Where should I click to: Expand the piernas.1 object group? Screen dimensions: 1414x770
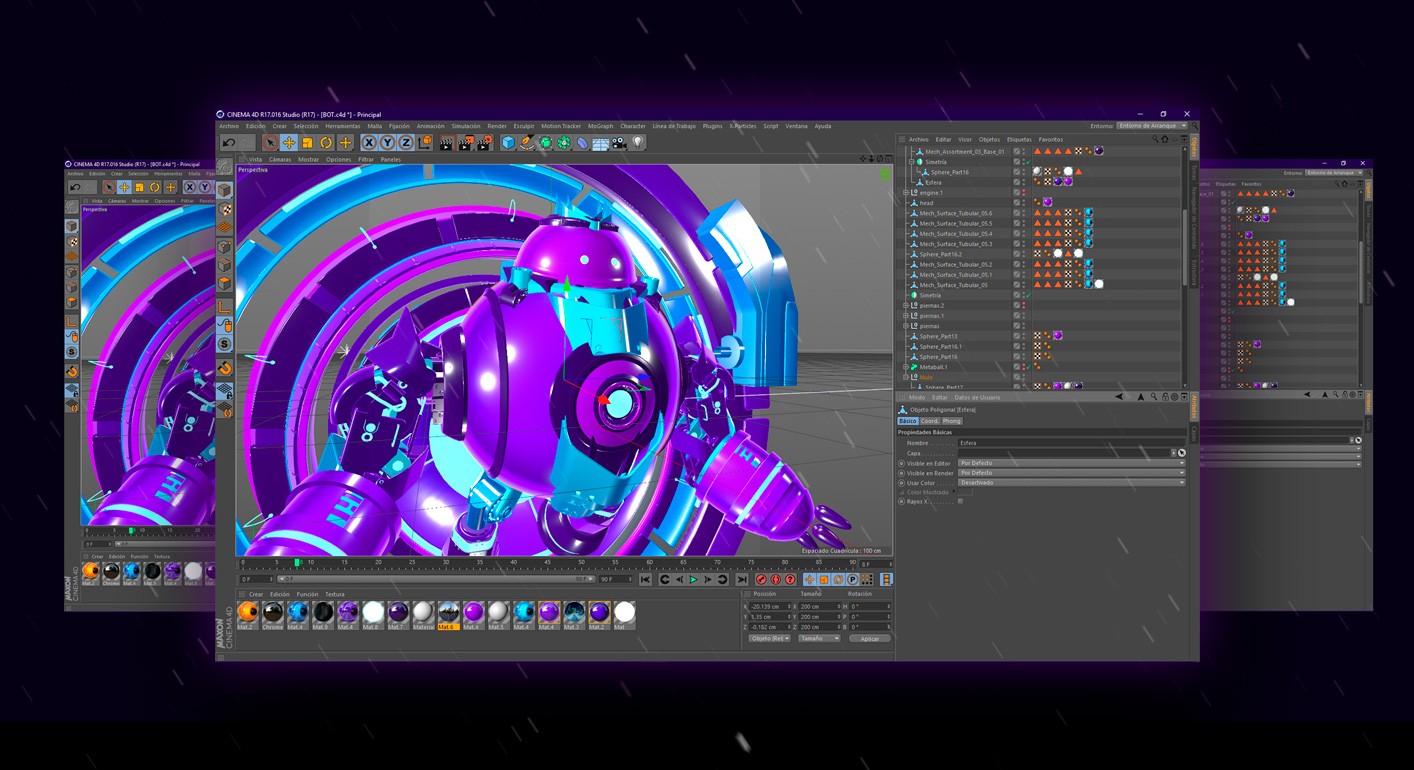point(905,315)
